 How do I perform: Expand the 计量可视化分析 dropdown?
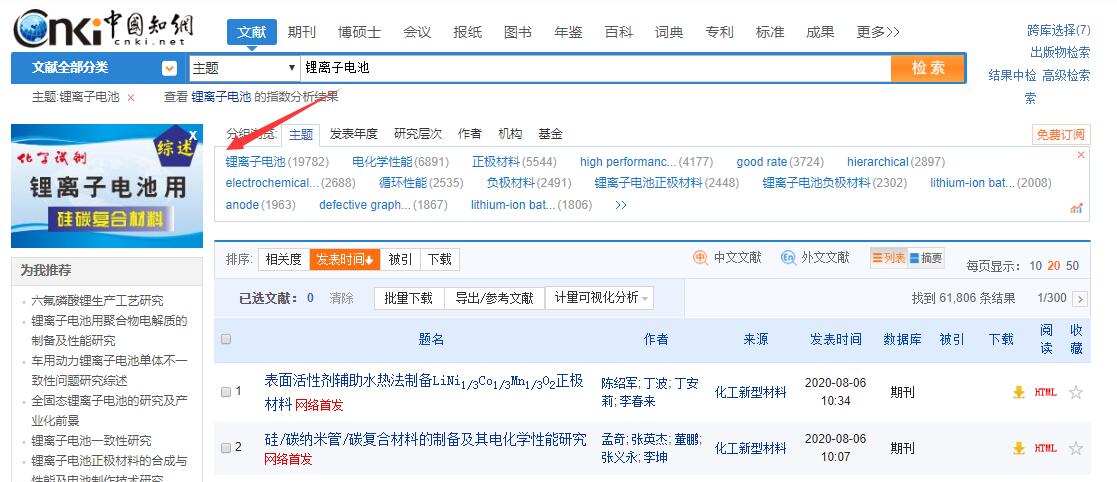(600, 298)
